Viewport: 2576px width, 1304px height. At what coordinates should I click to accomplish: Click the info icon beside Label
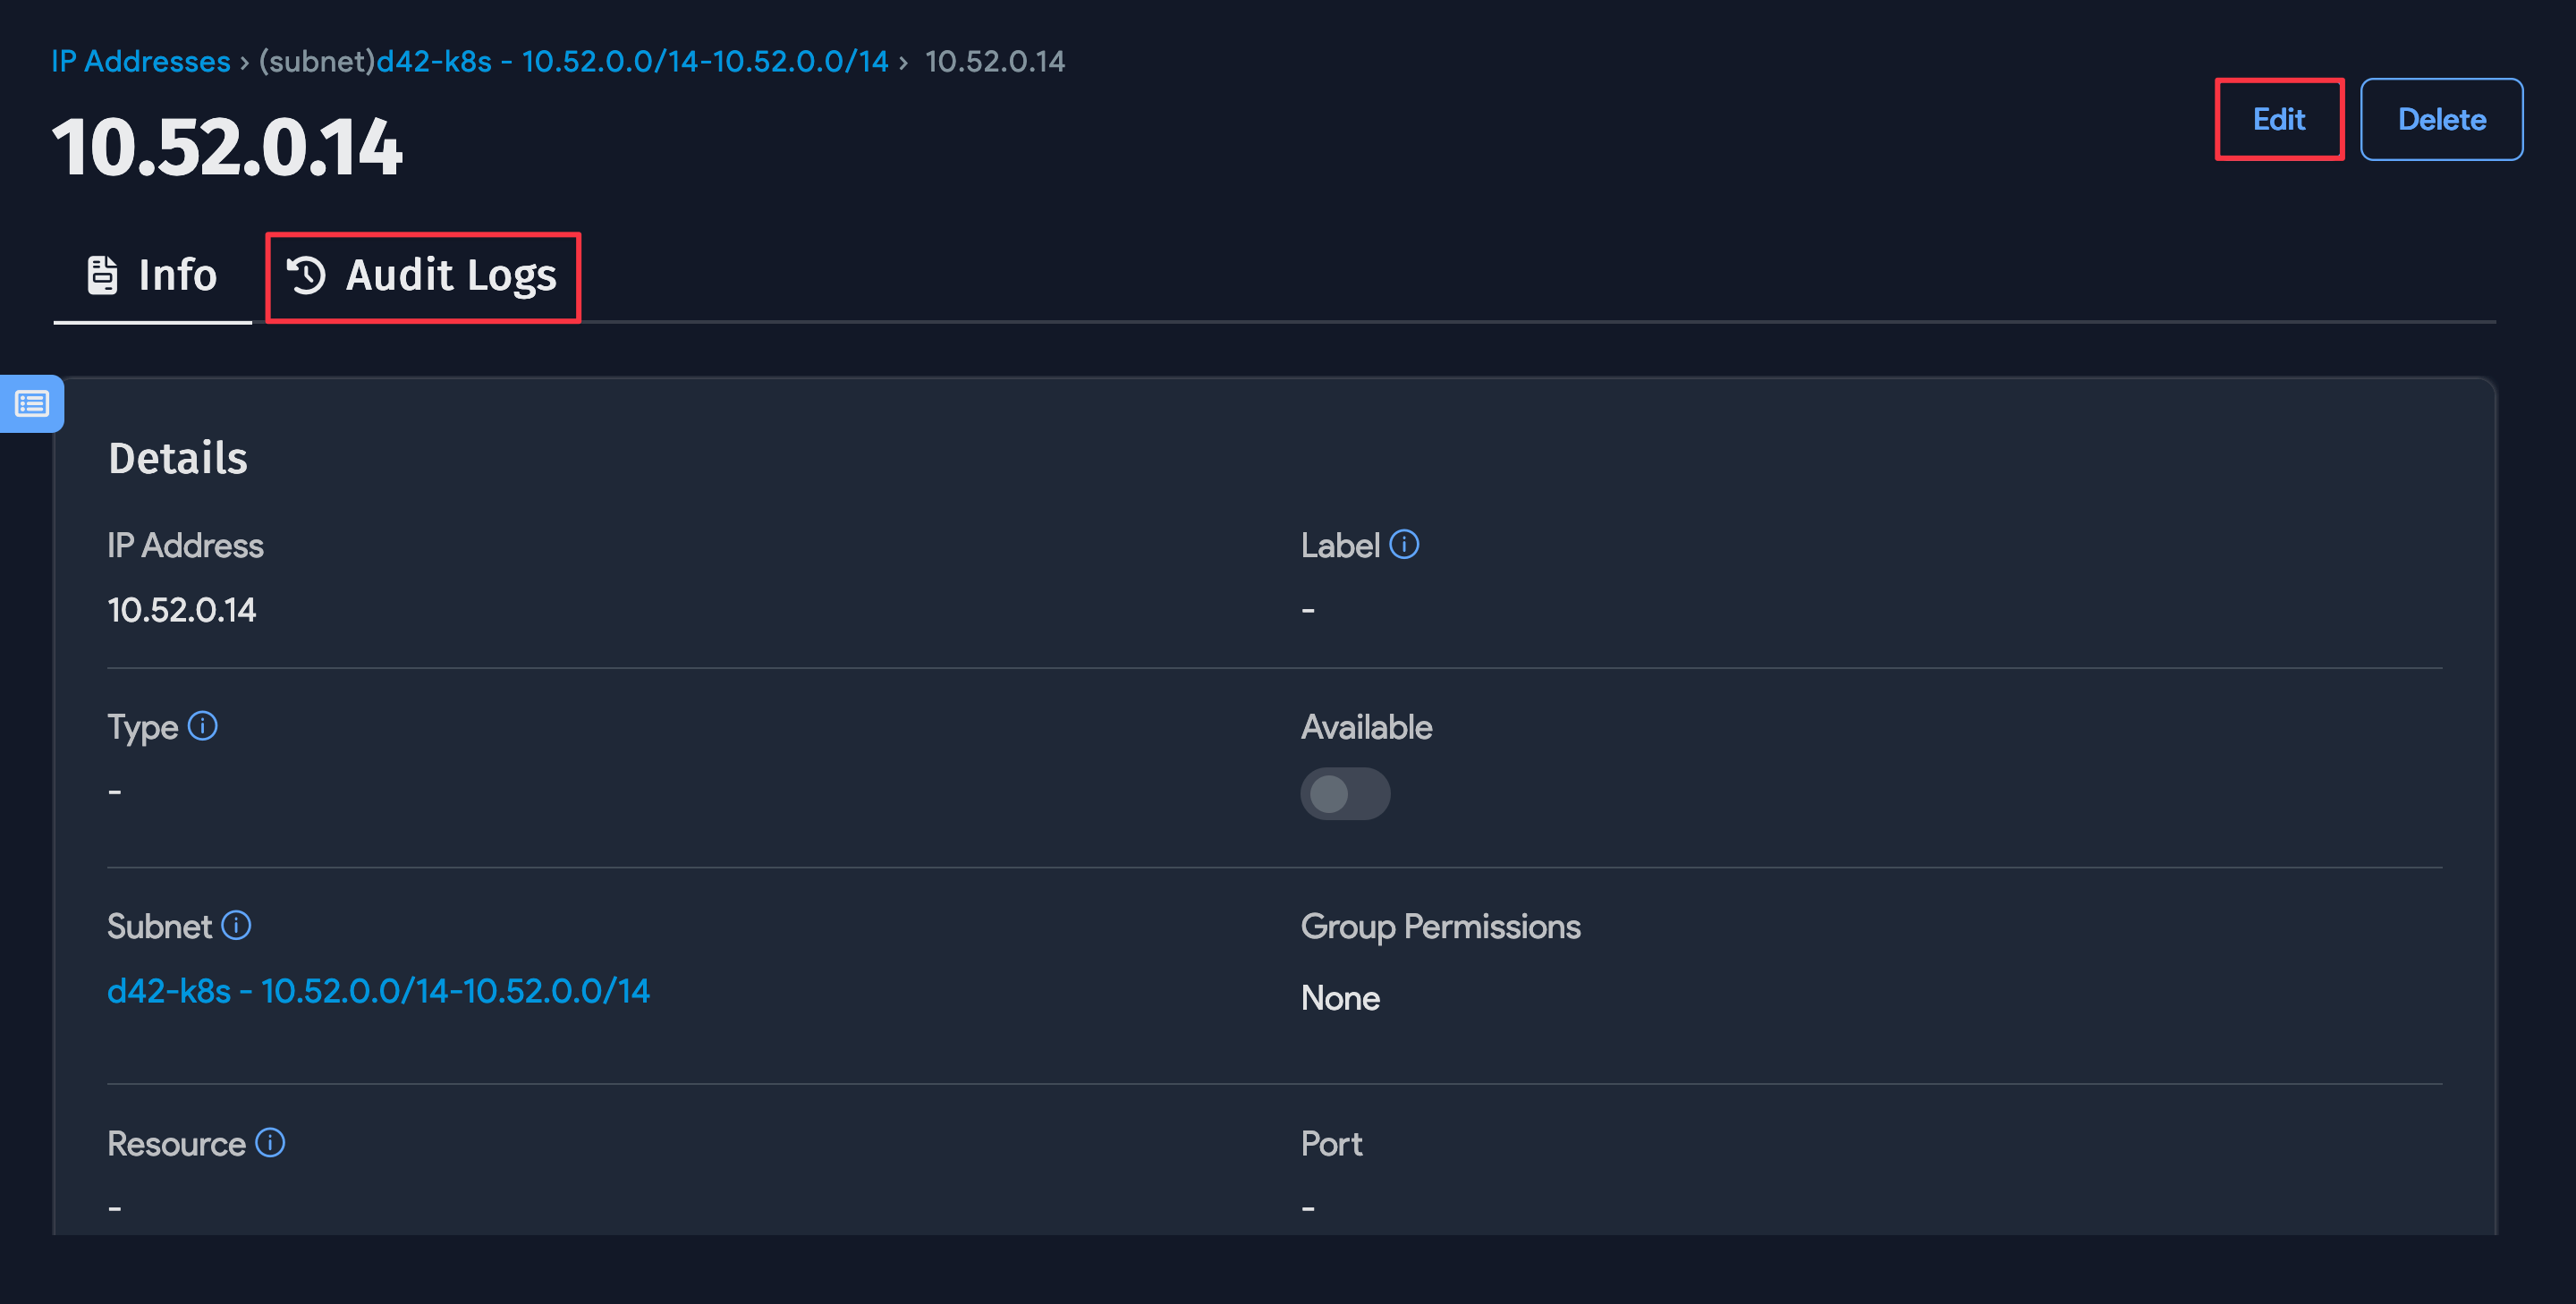coord(1404,545)
